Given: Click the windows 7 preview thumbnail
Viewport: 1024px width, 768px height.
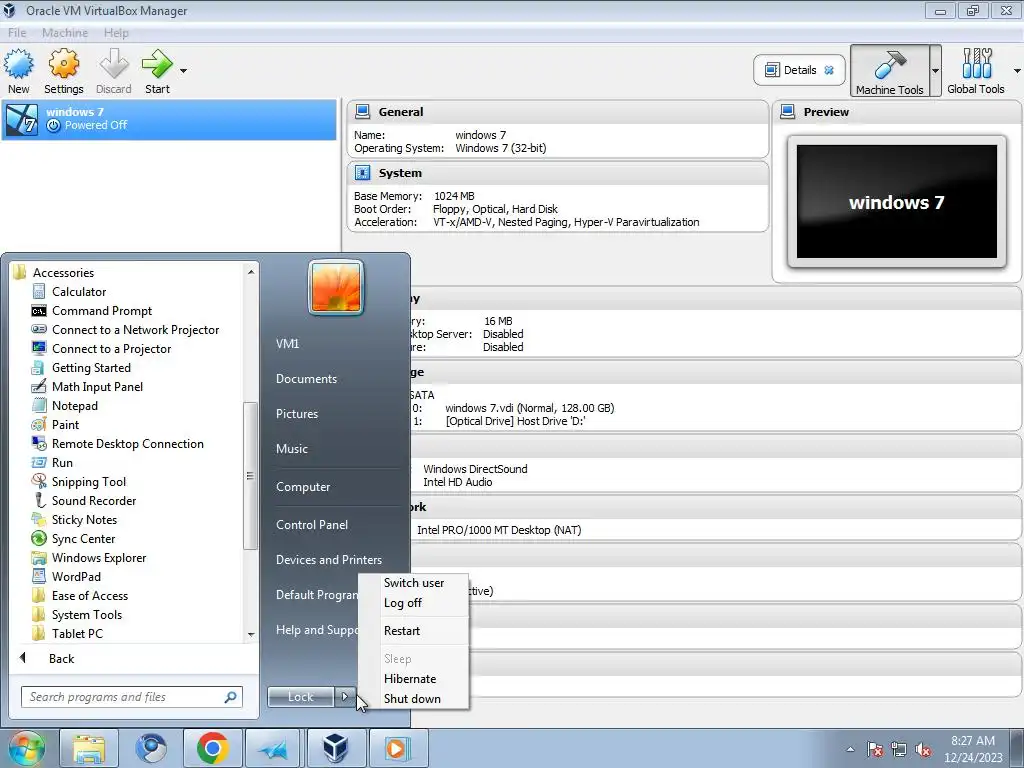Looking at the screenshot, I should tap(897, 202).
